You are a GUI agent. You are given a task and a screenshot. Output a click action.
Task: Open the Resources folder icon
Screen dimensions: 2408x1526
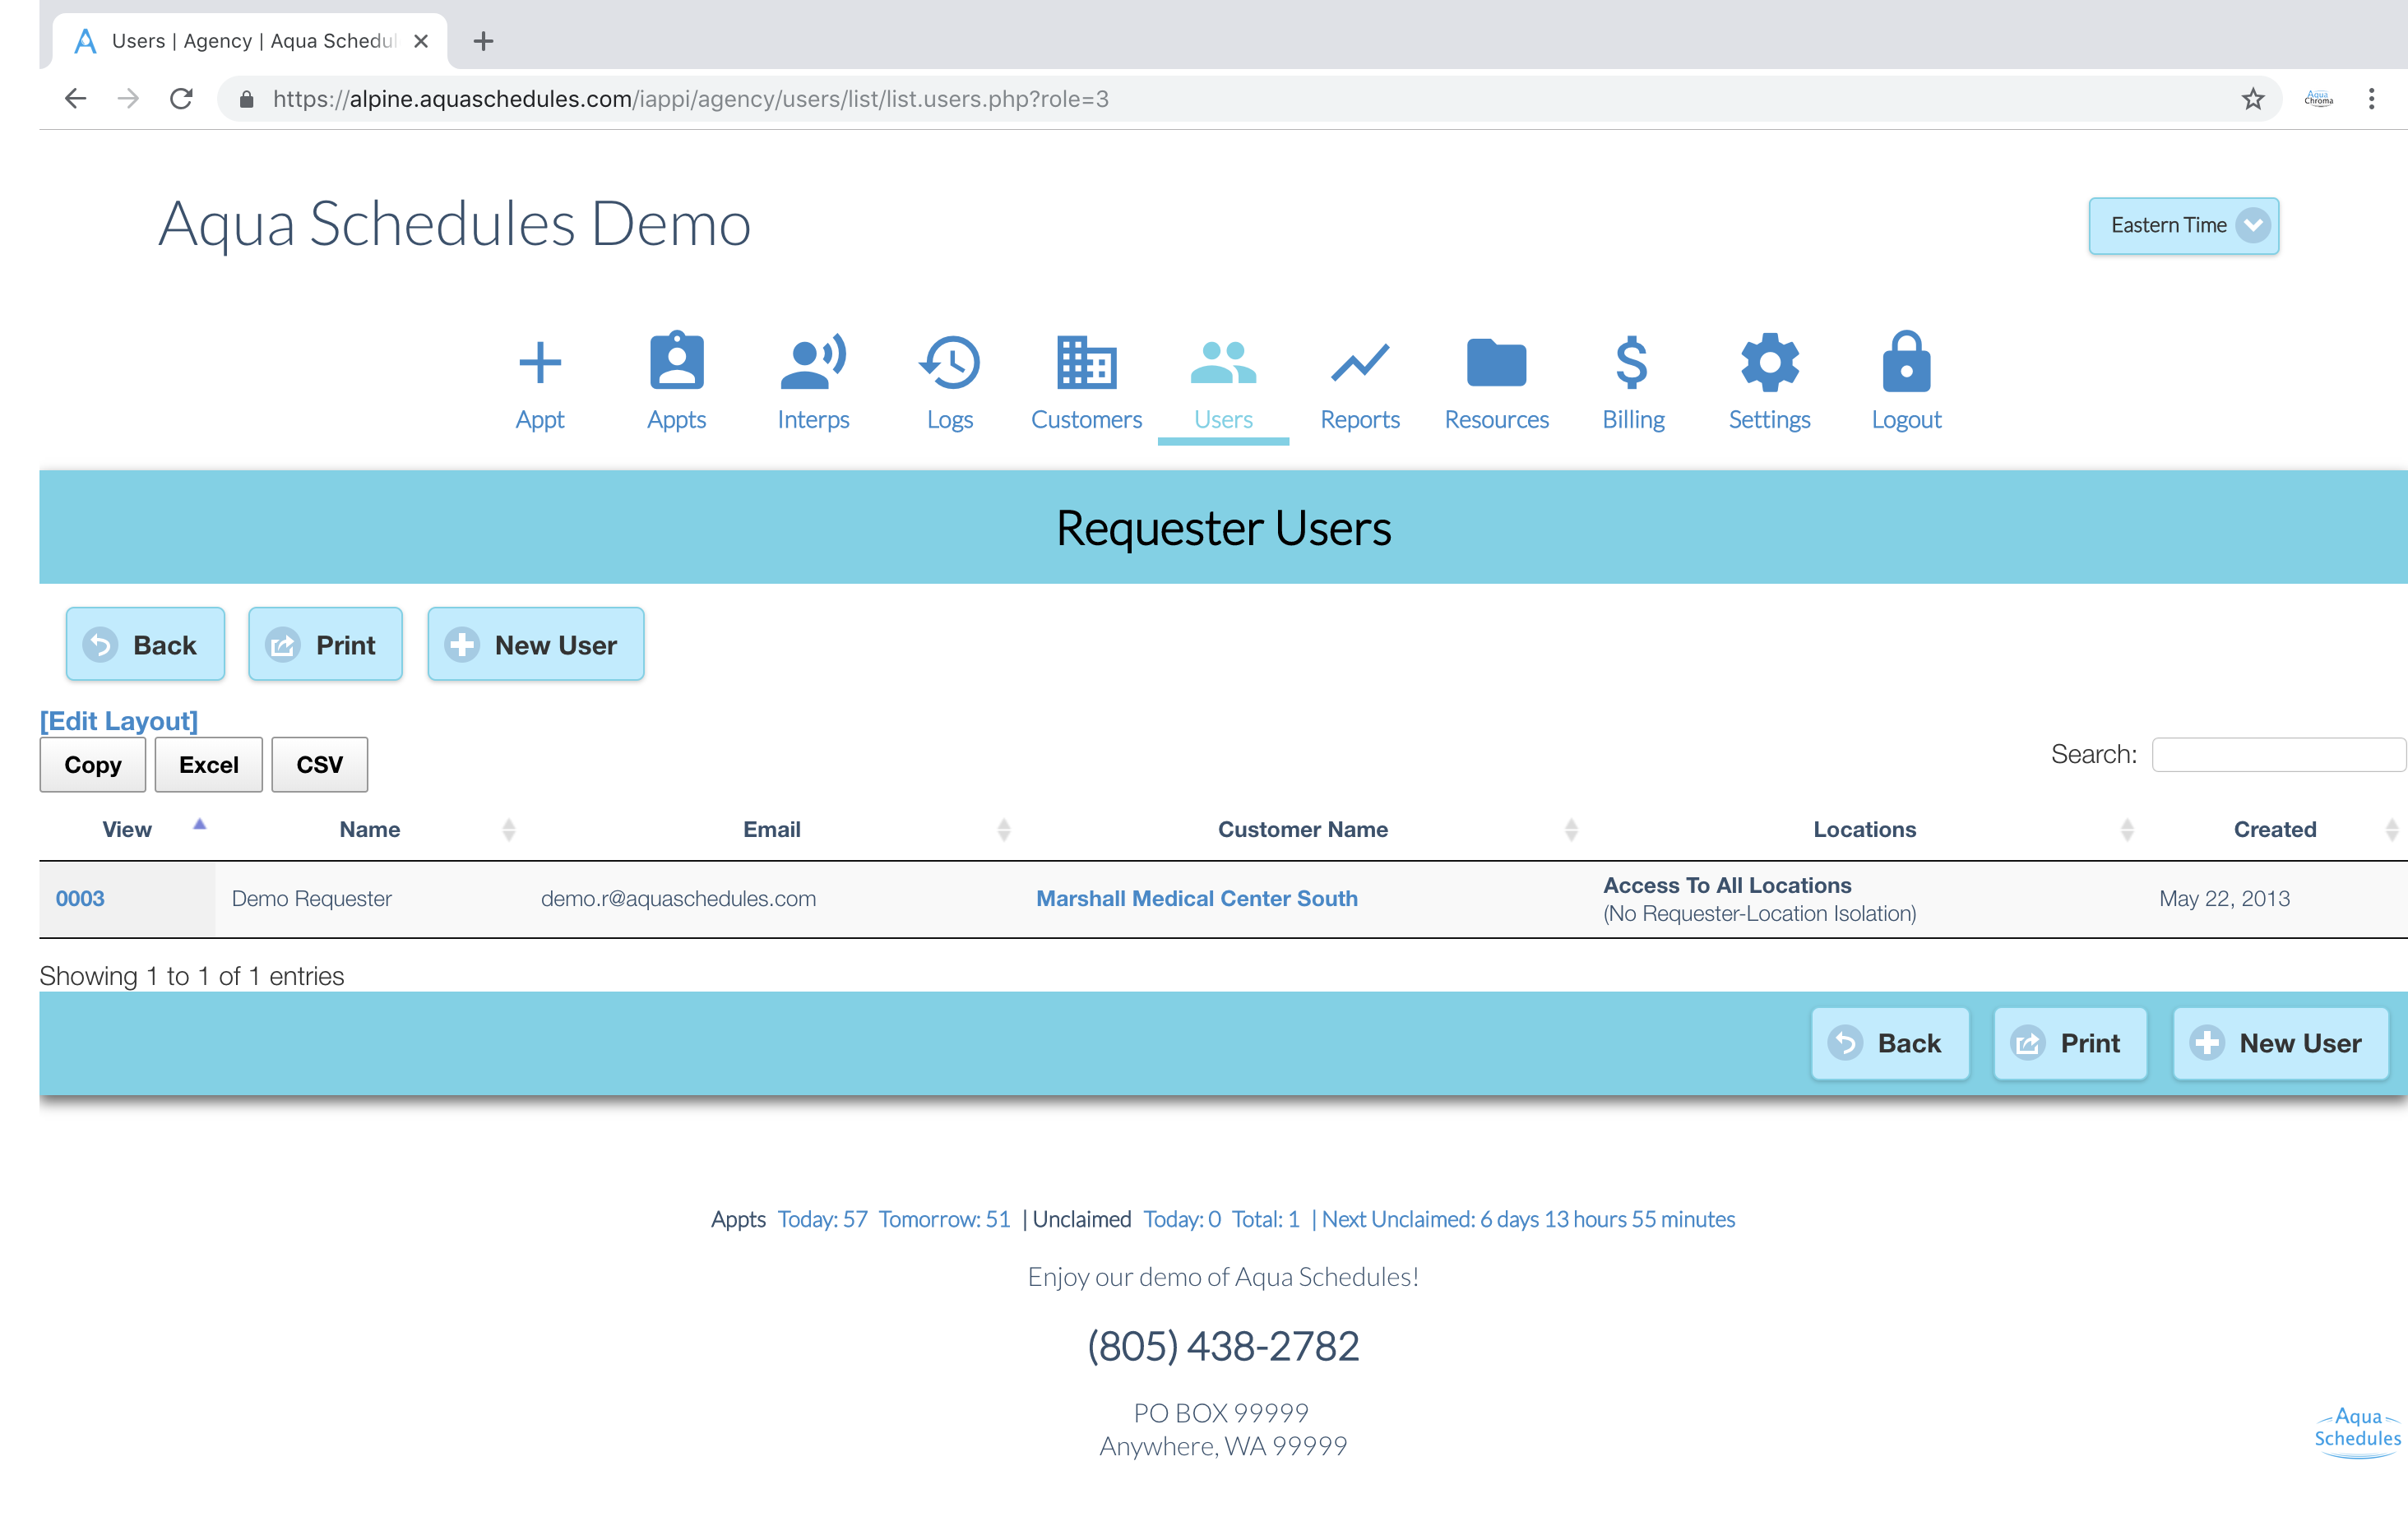(1496, 362)
